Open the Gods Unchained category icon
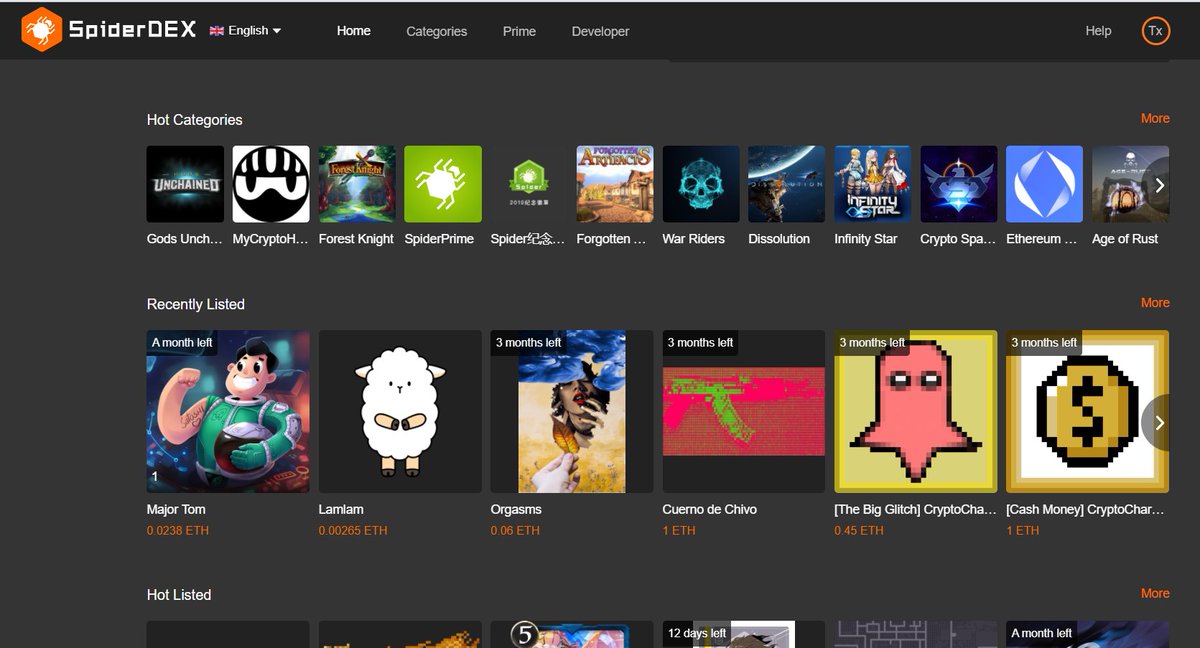 pos(185,184)
